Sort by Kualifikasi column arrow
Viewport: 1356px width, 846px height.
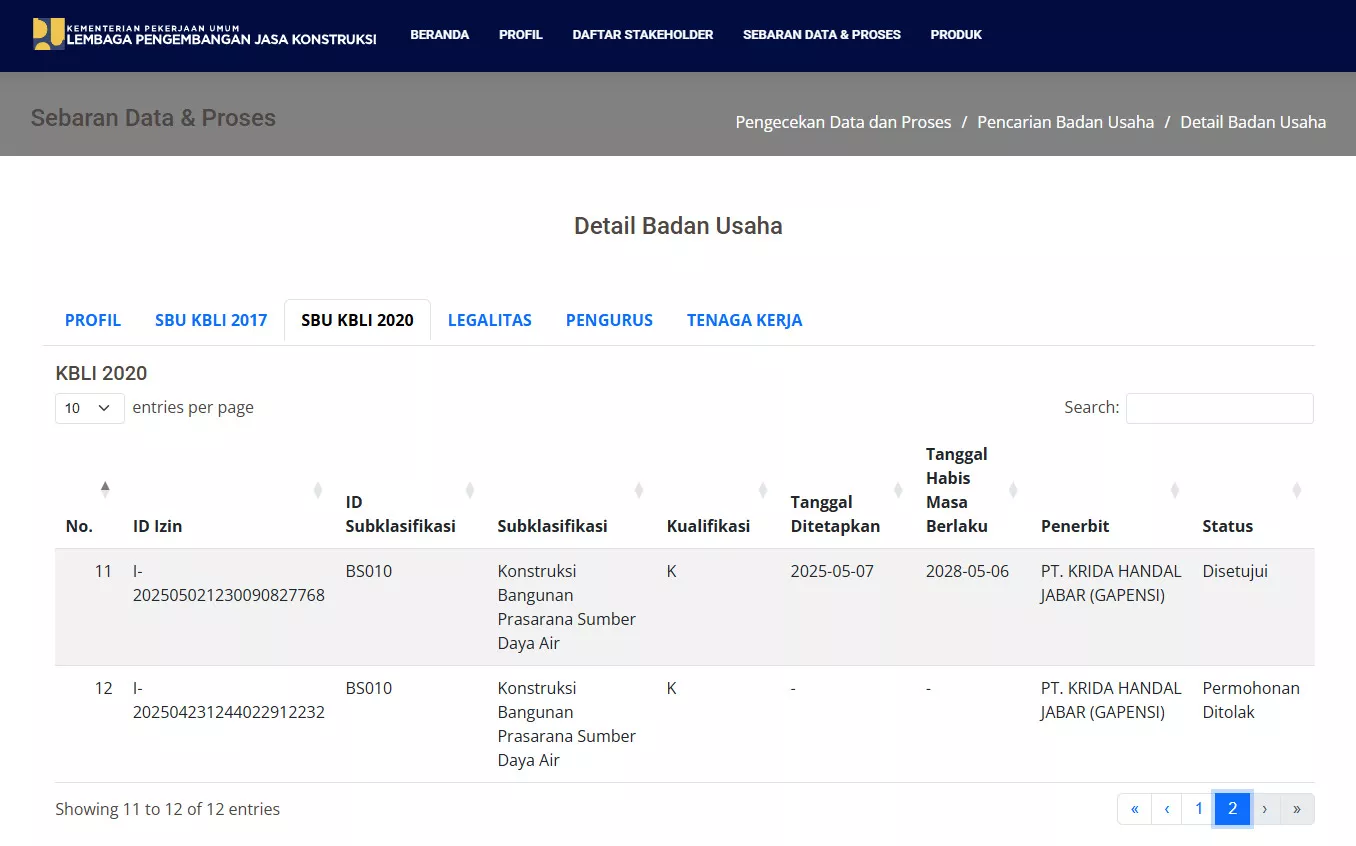[763, 490]
